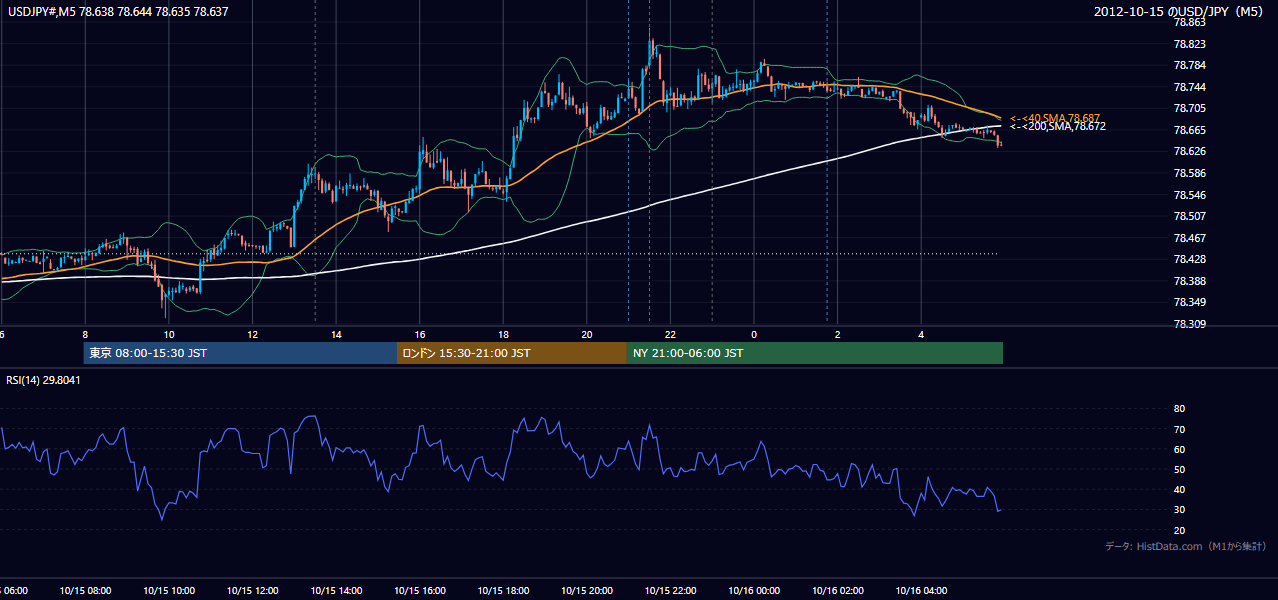Screen dimensions: 1278x600
Task: Click the 10/16 02:00 bottom date label
Action: (x=838, y=591)
